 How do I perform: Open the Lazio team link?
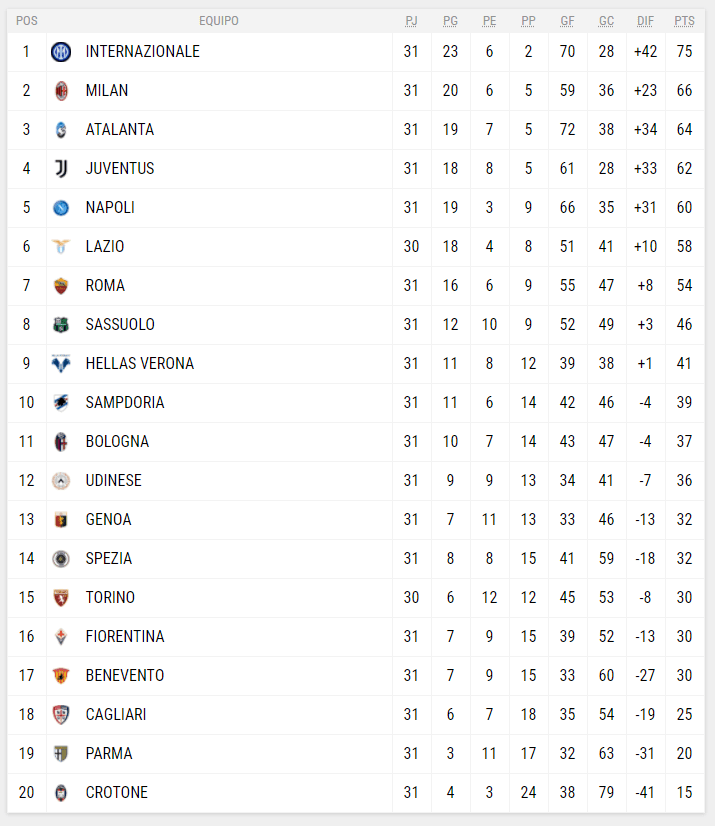[x=105, y=247]
